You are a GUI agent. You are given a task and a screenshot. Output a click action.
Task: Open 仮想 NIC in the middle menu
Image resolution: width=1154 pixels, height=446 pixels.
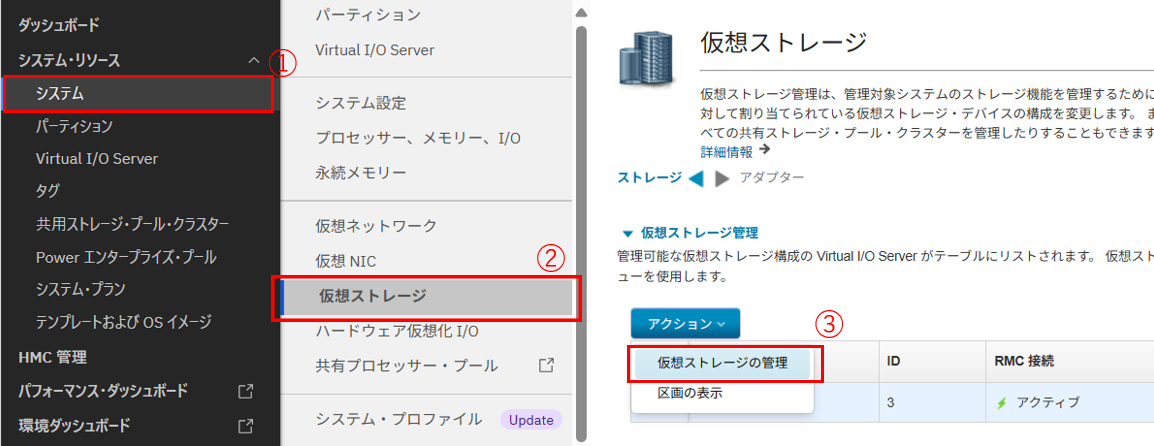pos(346,261)
